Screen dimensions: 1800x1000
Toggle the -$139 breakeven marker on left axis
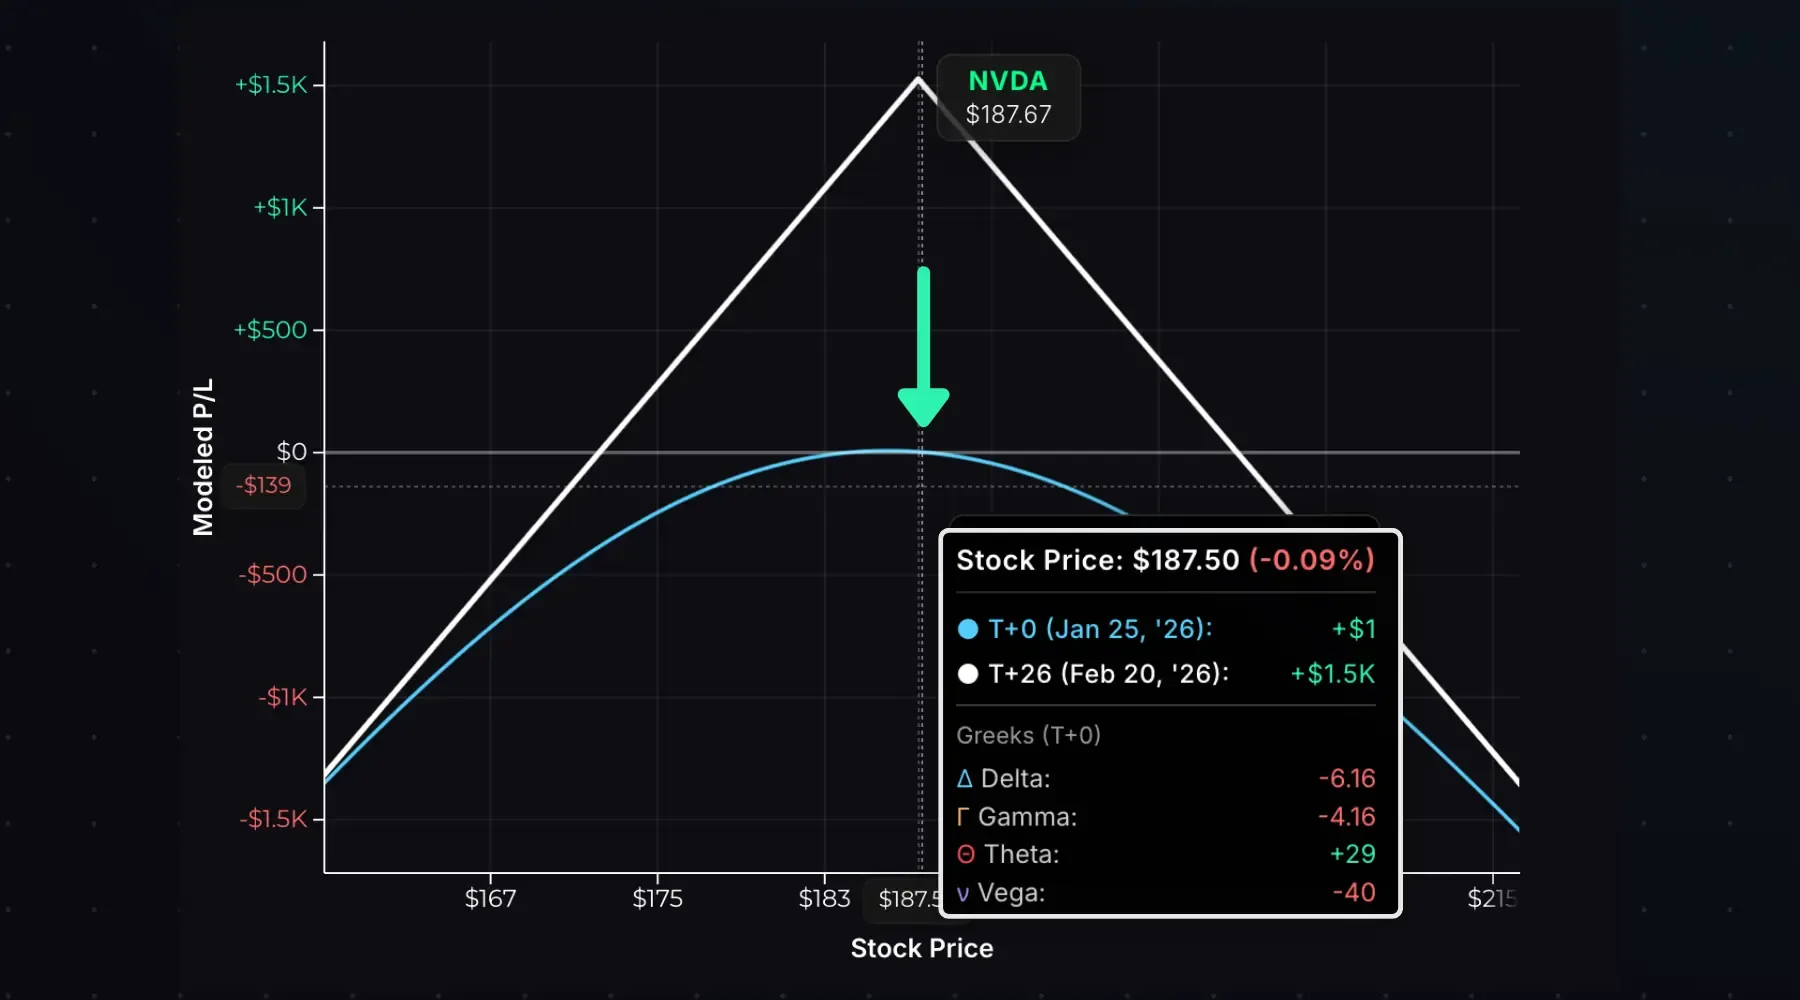point(265,486)
